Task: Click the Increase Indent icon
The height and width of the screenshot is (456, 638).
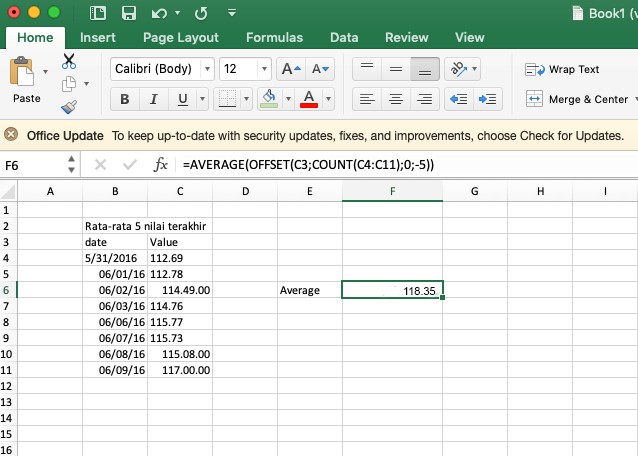Action: (489, 99)
